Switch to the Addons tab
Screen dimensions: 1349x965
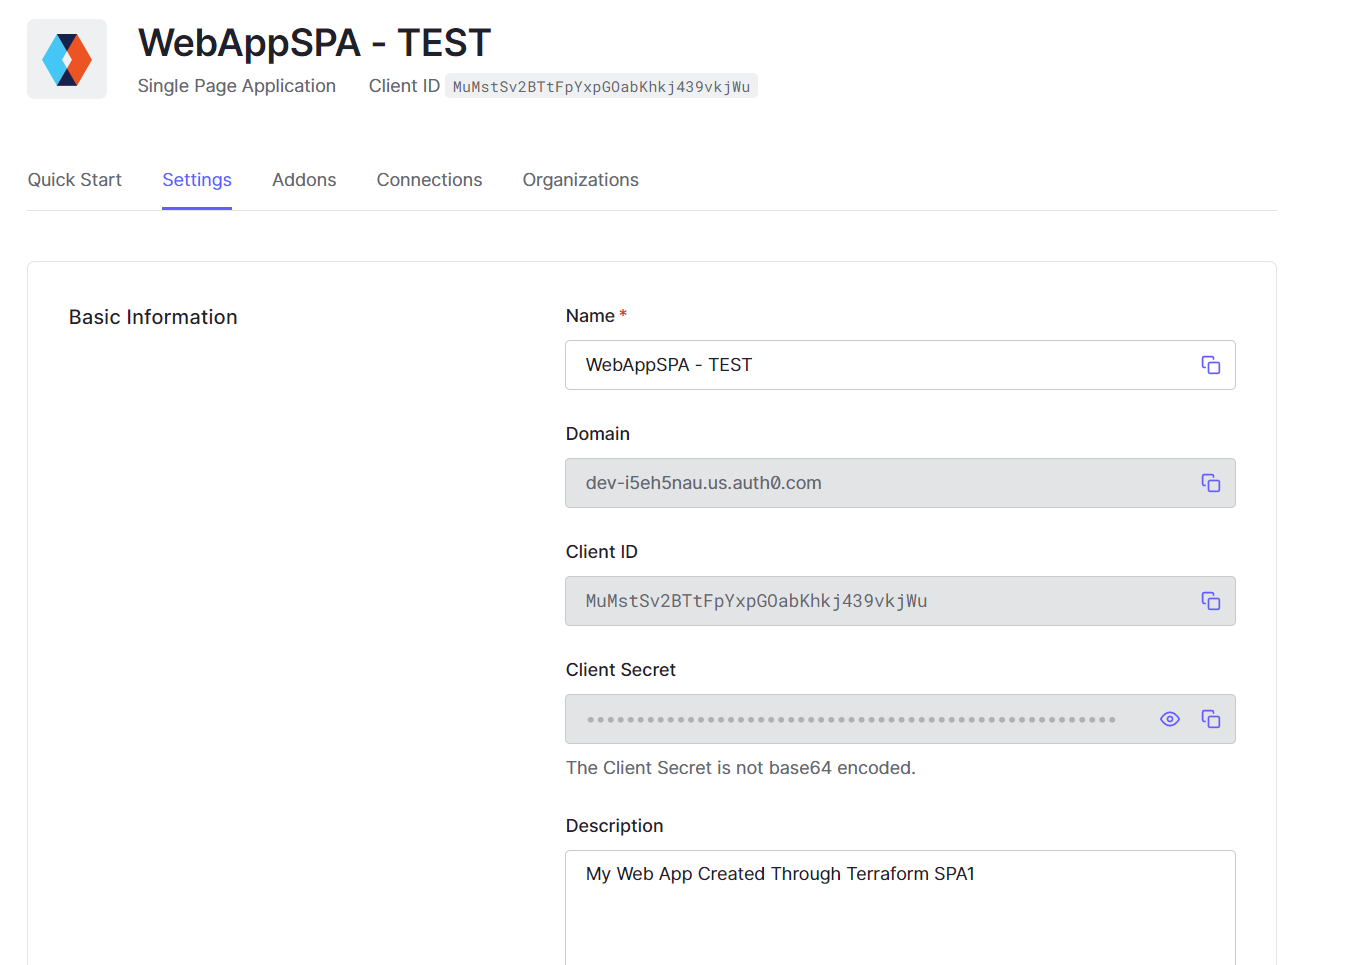(304, 180)
